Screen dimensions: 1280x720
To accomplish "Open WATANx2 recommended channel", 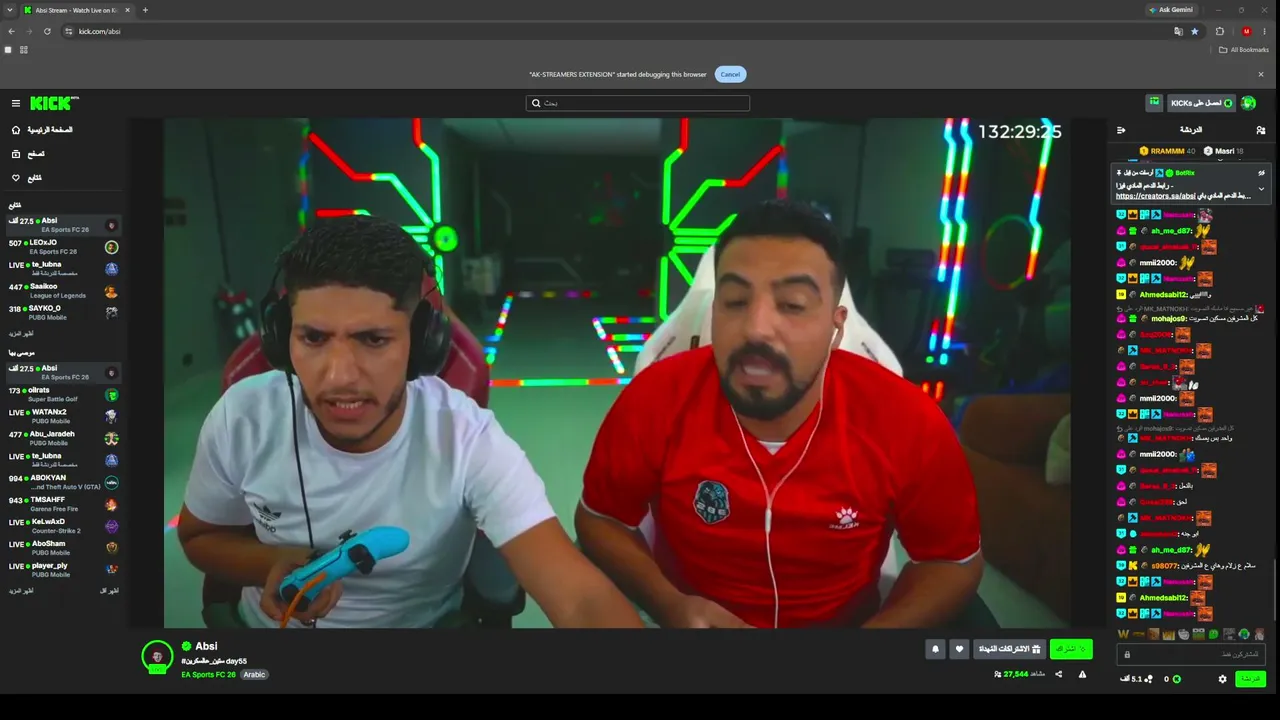I will click(63, 417).
